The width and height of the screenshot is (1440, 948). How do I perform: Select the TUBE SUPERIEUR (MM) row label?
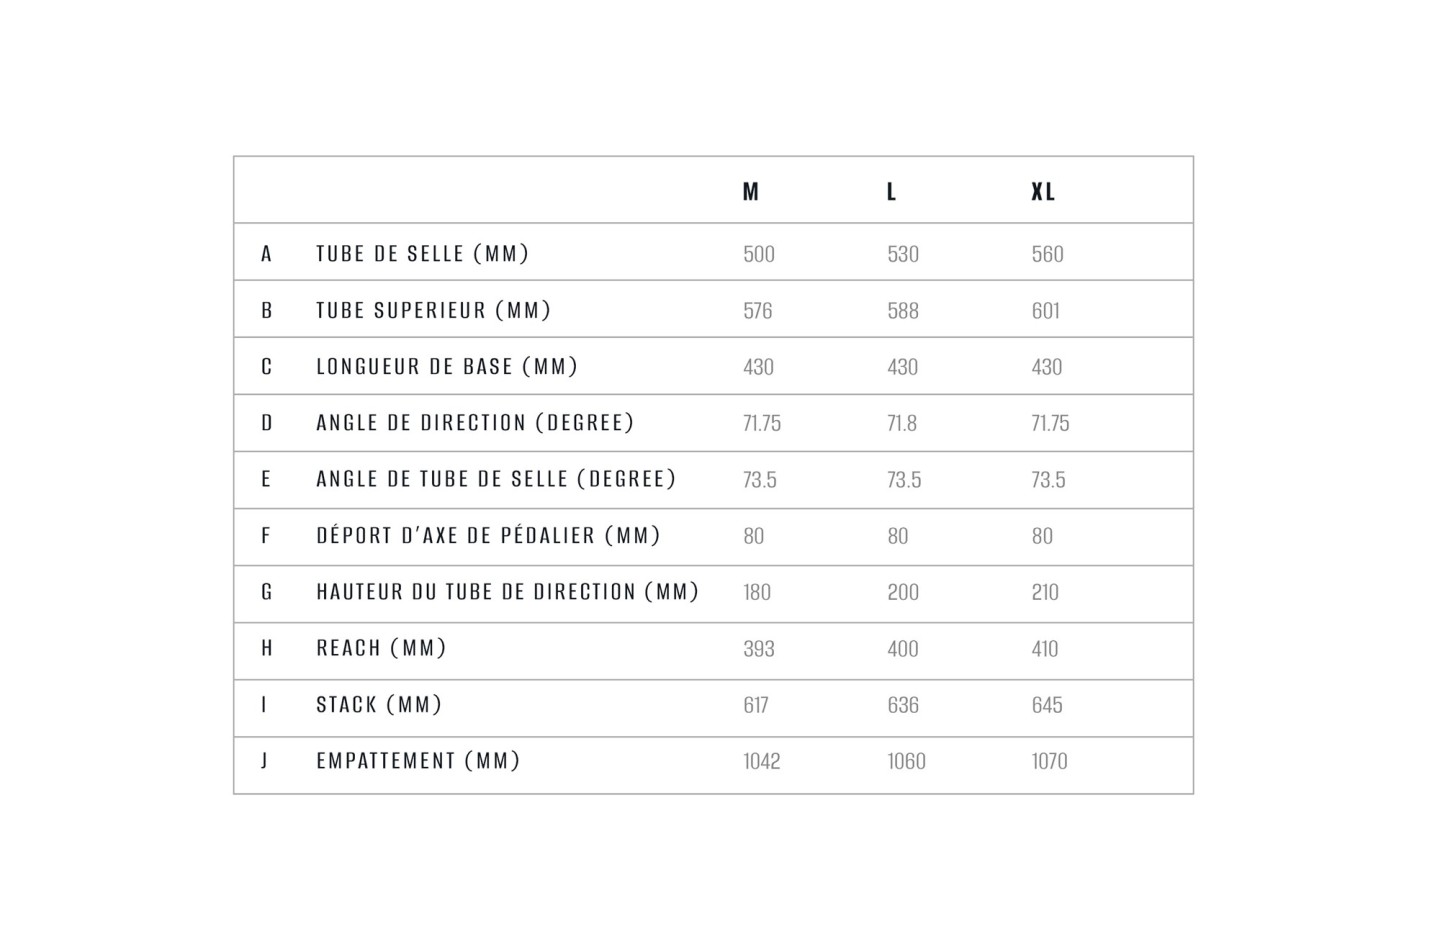434,311
